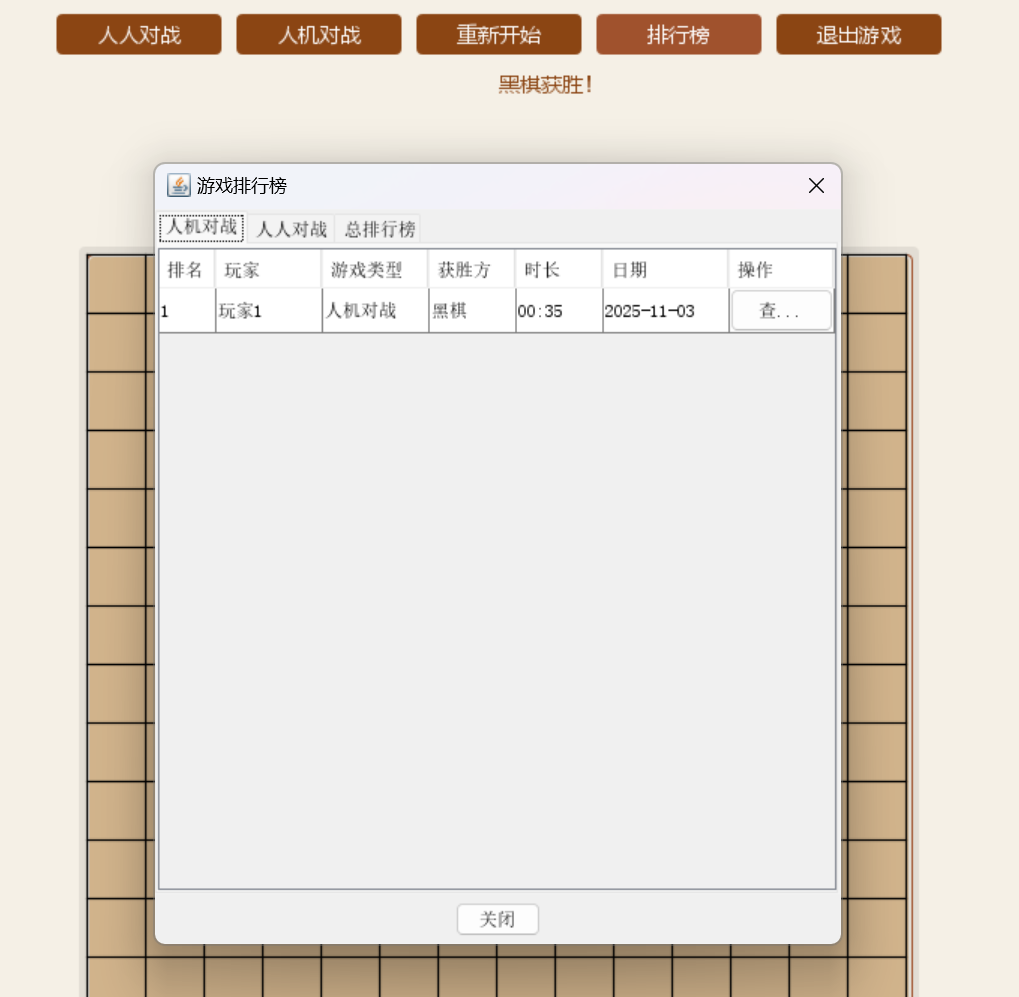Viewport: 1019px width, 997px height.
Task: Click the 黑棋获胜! status message
Action: [x=545, y=84]
